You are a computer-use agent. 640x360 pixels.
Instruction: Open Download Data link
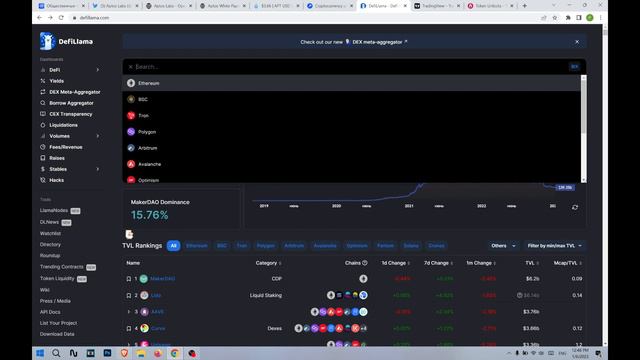pyautogui.click(x=57, y=334)
